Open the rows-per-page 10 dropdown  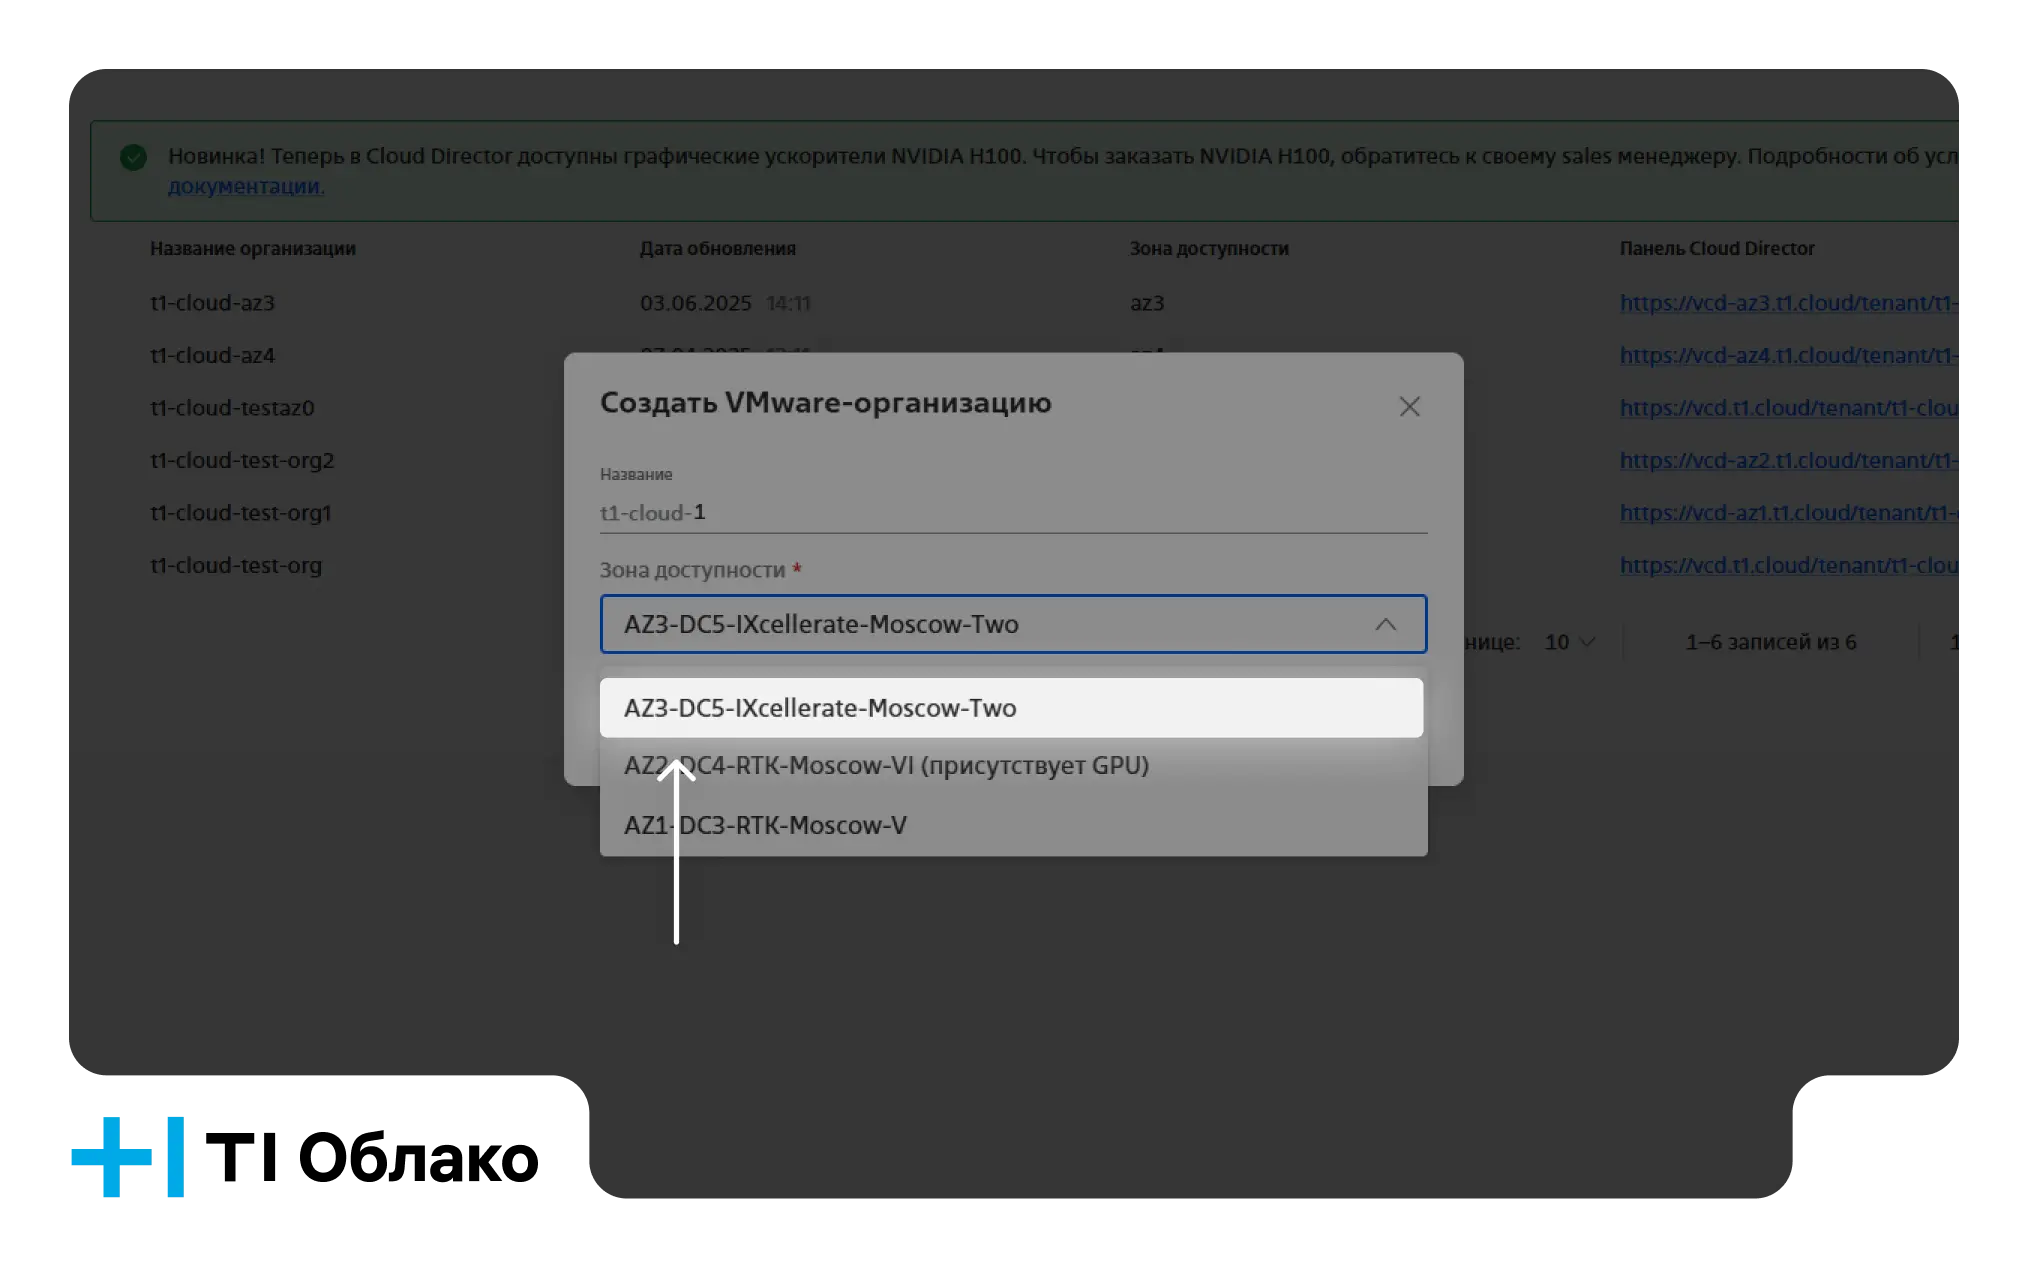[1570, 642]
